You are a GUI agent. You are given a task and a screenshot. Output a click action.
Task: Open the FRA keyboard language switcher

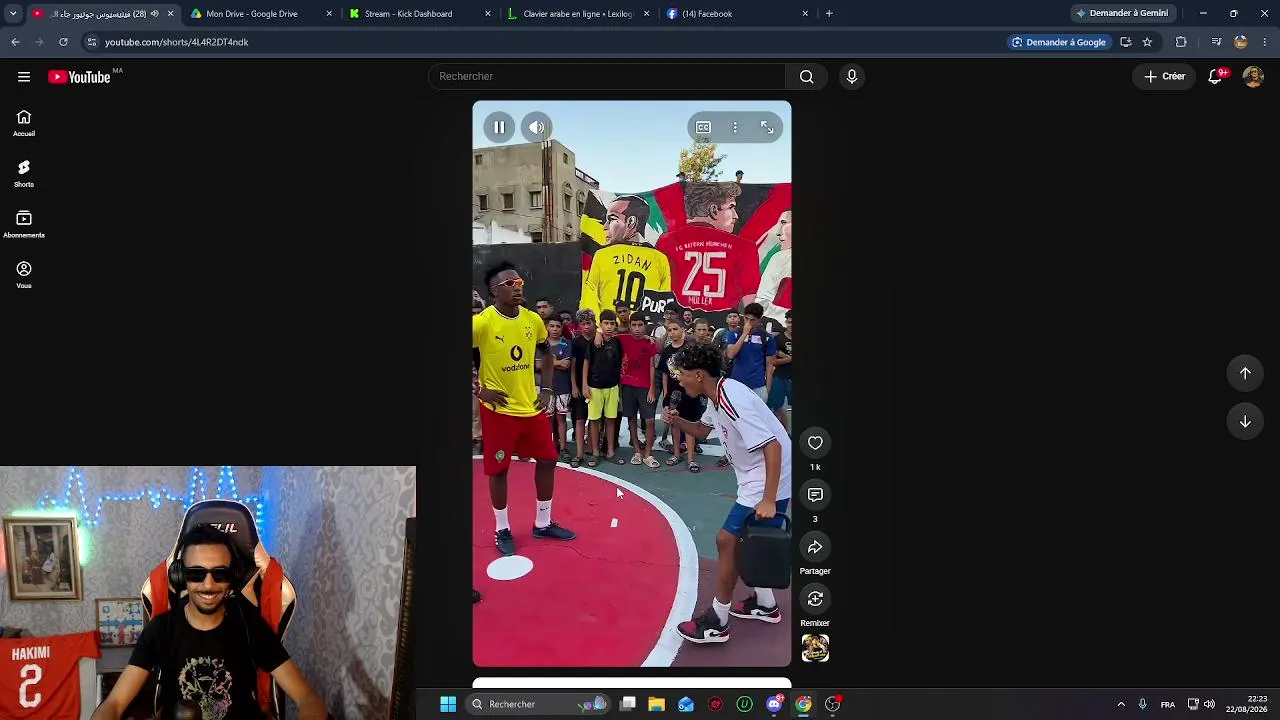tap(1168, 705)
